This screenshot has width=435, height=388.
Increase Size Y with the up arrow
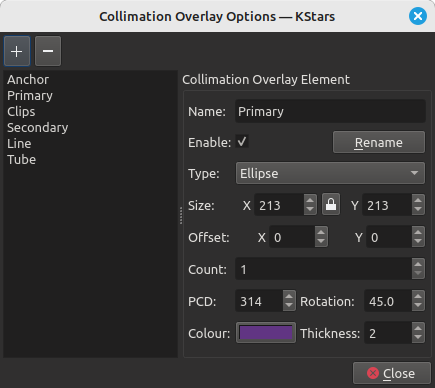(418, 200)
